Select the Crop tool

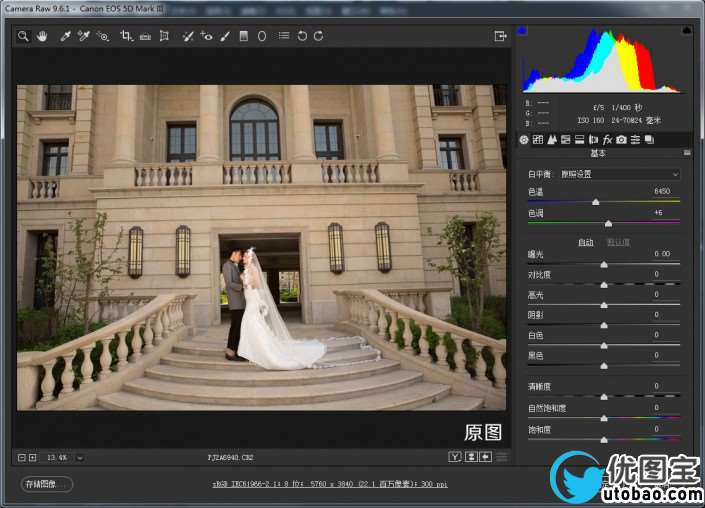(126, 36)
